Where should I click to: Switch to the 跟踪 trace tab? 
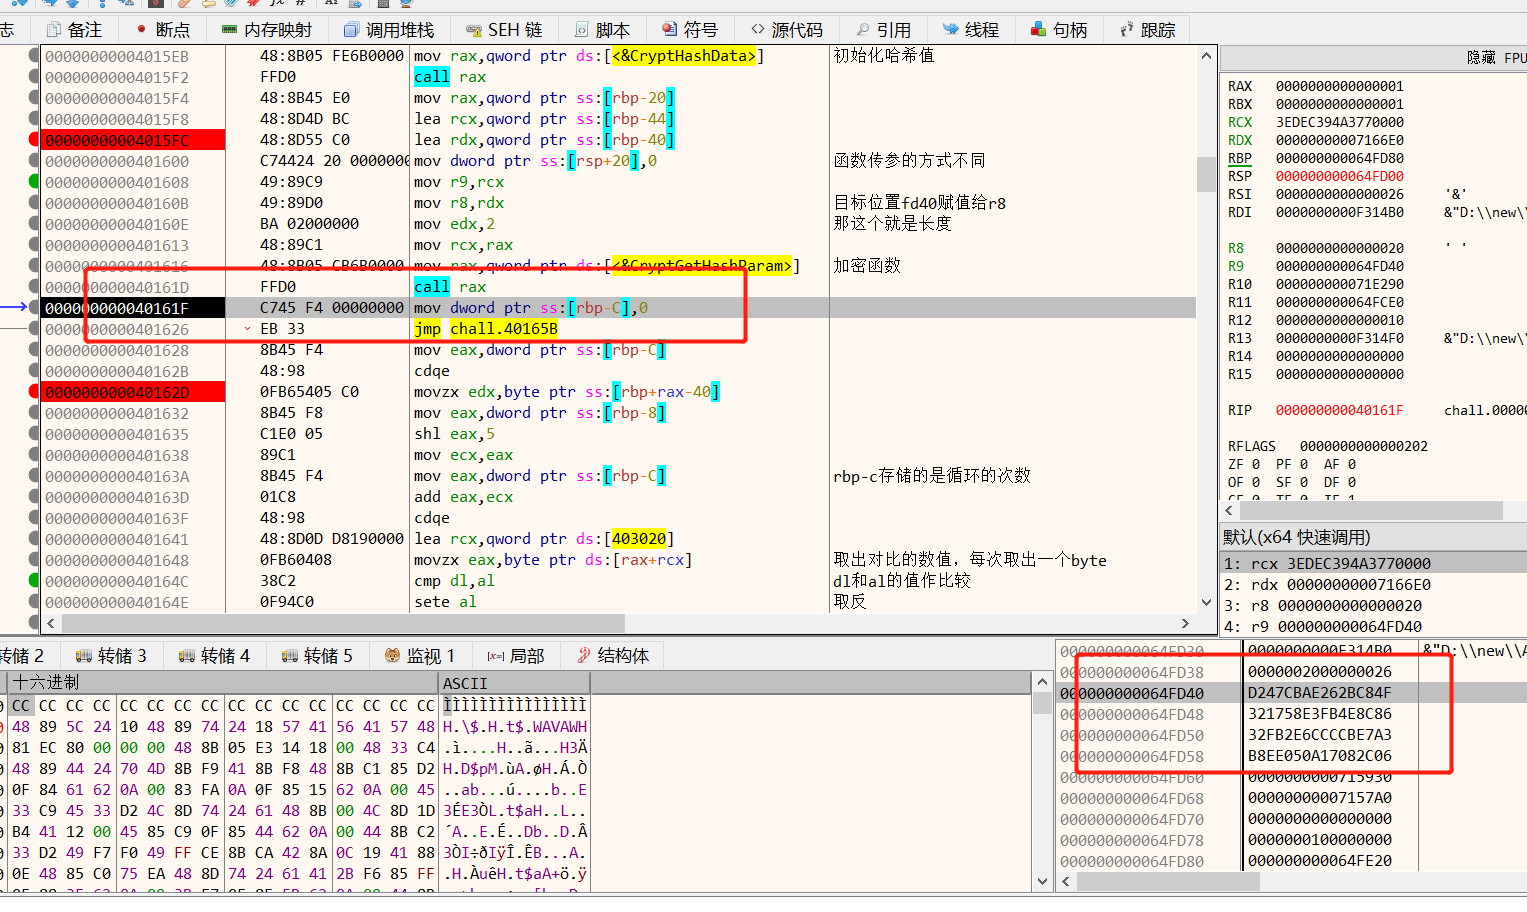point(1147,30)
